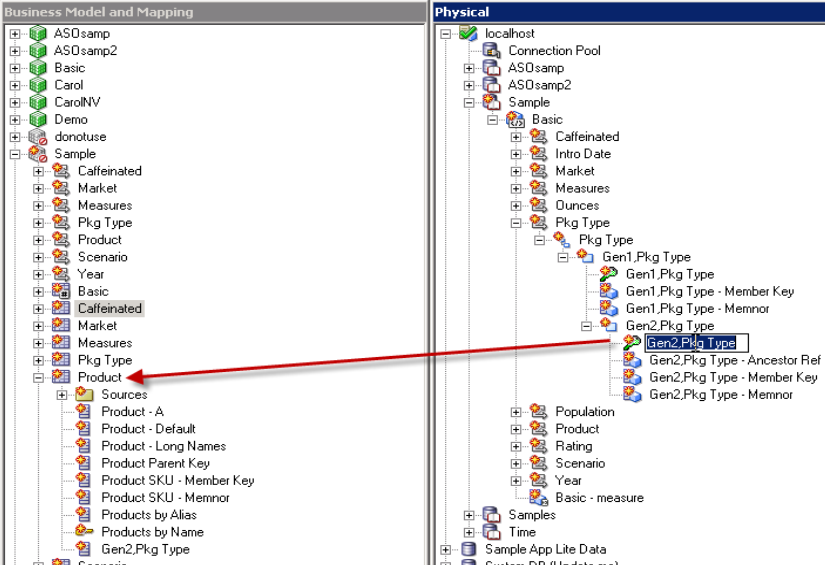This screenshot has height=565, width=825.
Task: Select Product - Long Names column
Action: (163, 446)
